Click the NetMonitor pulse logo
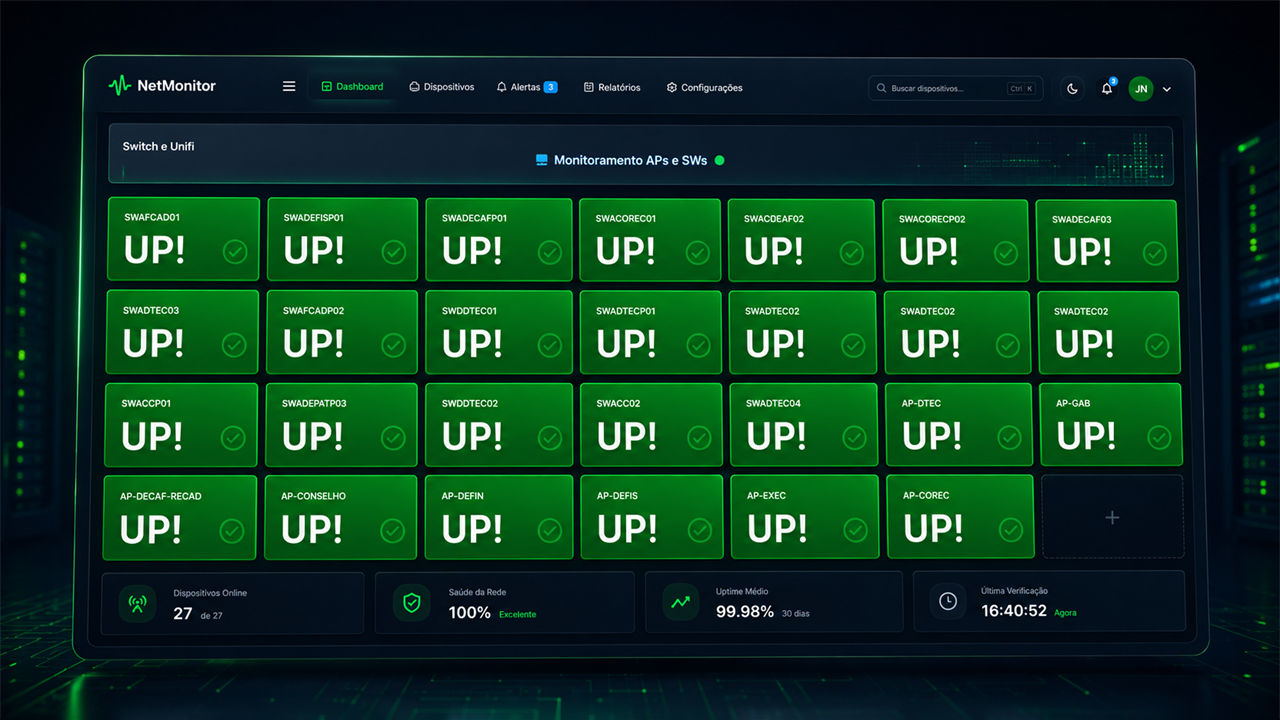Viewport: 1280px width, 720px height. point(119,86)
